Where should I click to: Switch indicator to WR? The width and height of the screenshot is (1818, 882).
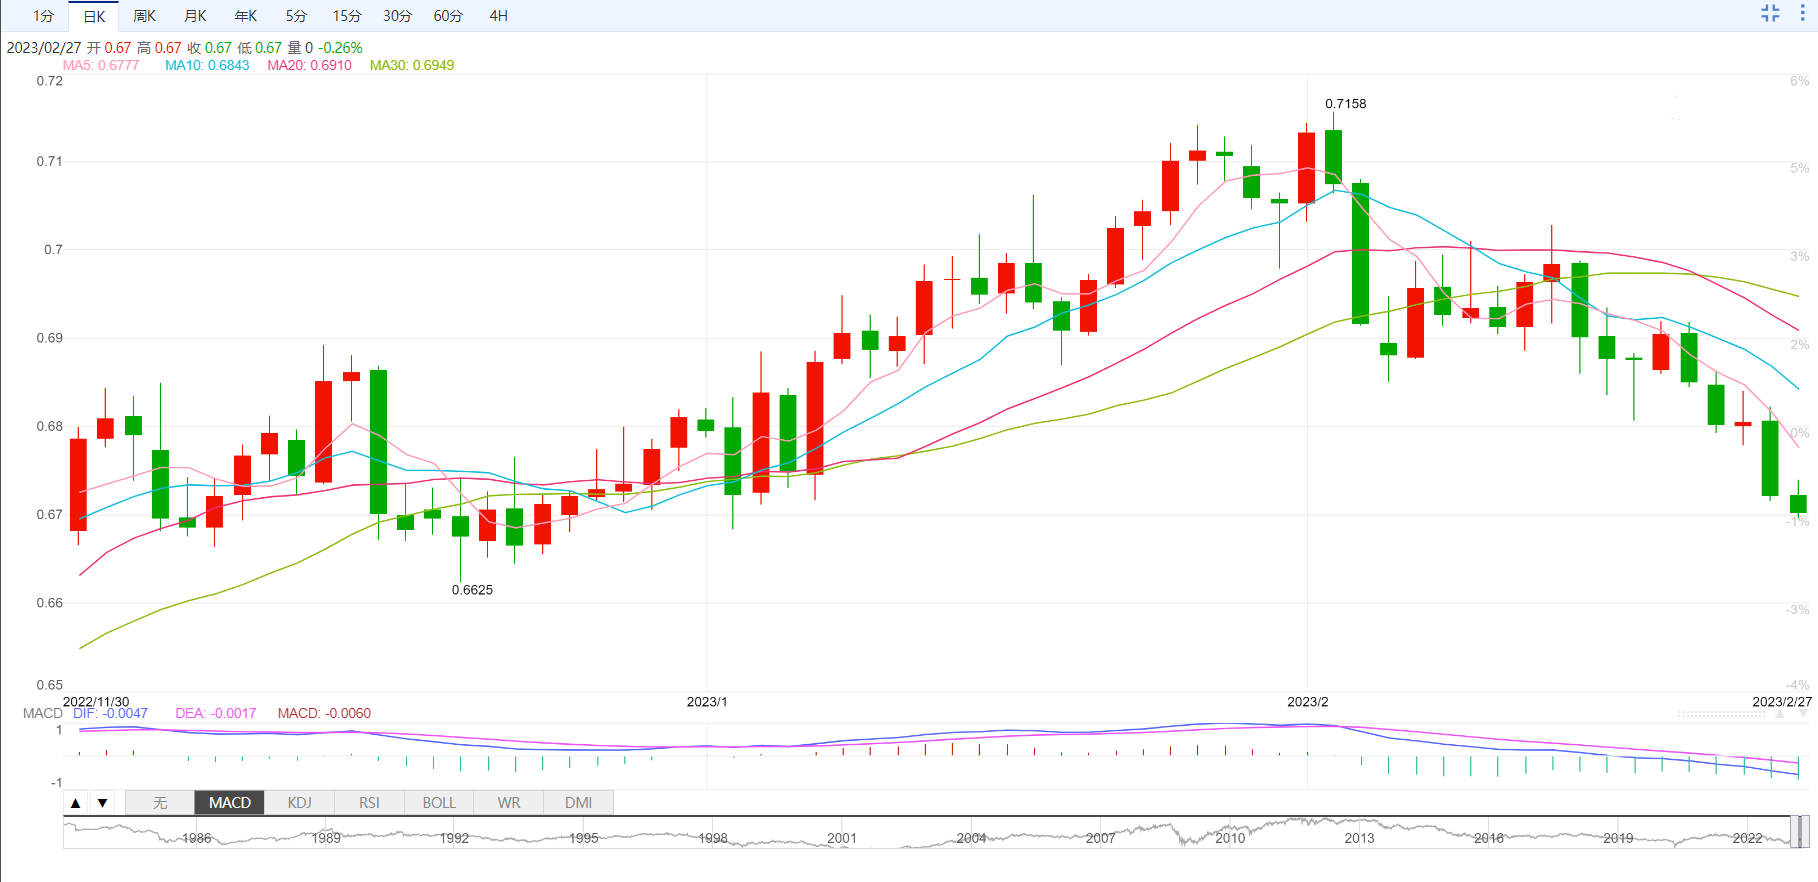pos(509,803)
